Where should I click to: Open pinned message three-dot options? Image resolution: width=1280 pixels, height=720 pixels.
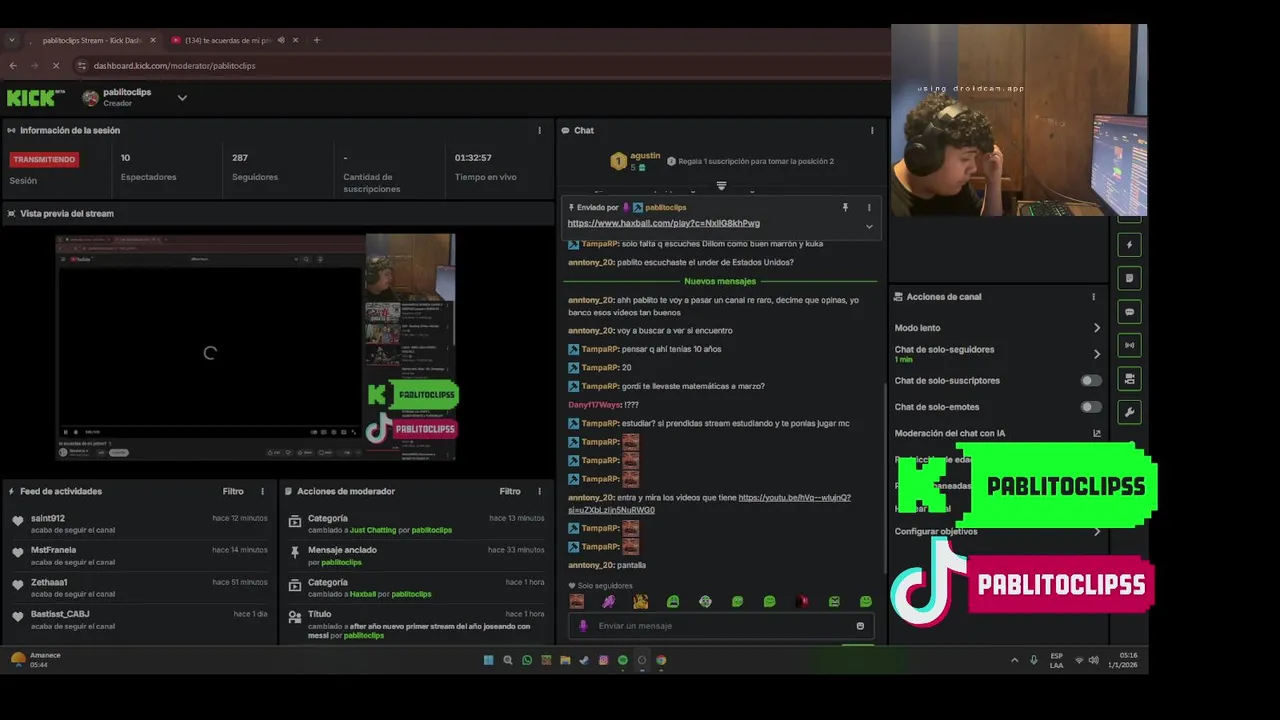click(x=868, y=207)
